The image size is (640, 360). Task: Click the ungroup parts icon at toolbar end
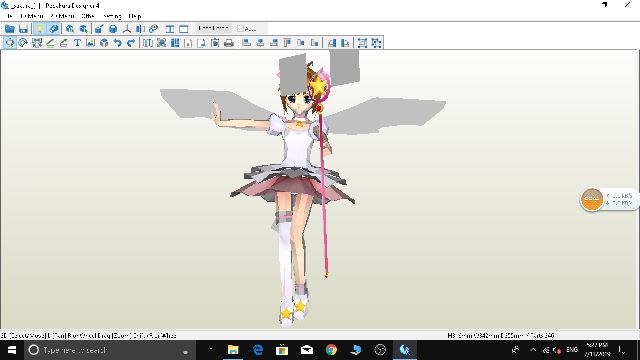coord(376,42)
